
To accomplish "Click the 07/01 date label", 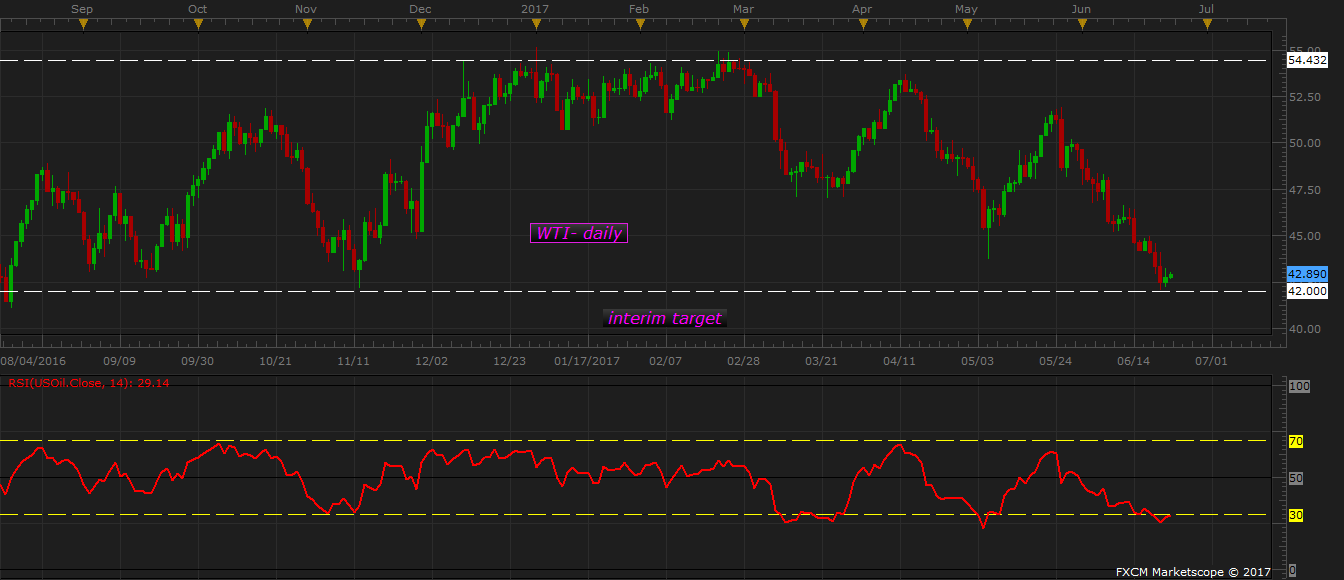I will (1212, 360).
